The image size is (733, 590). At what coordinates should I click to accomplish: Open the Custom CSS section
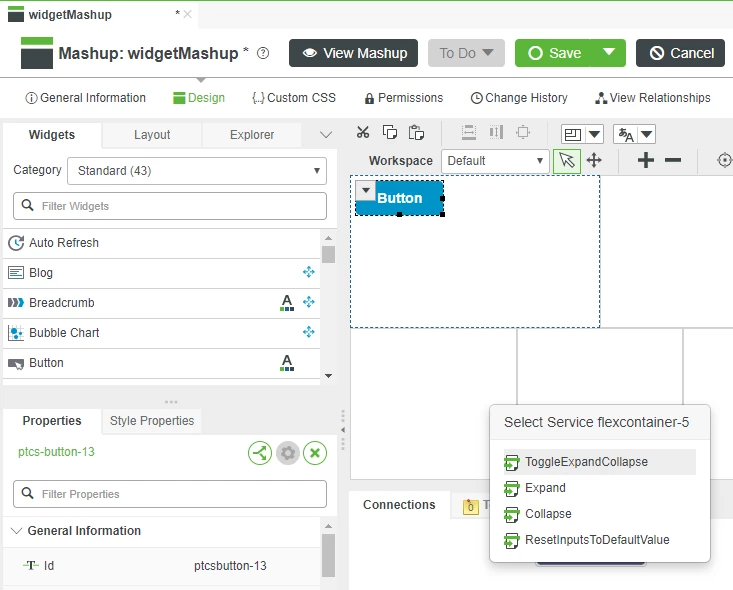[x=294, y=98]
